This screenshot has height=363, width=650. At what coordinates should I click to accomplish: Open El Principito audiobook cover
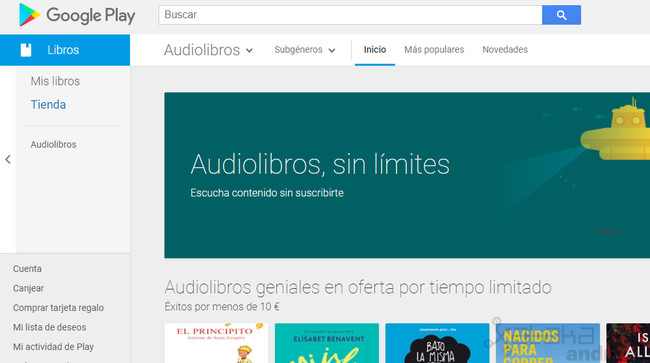216,343
